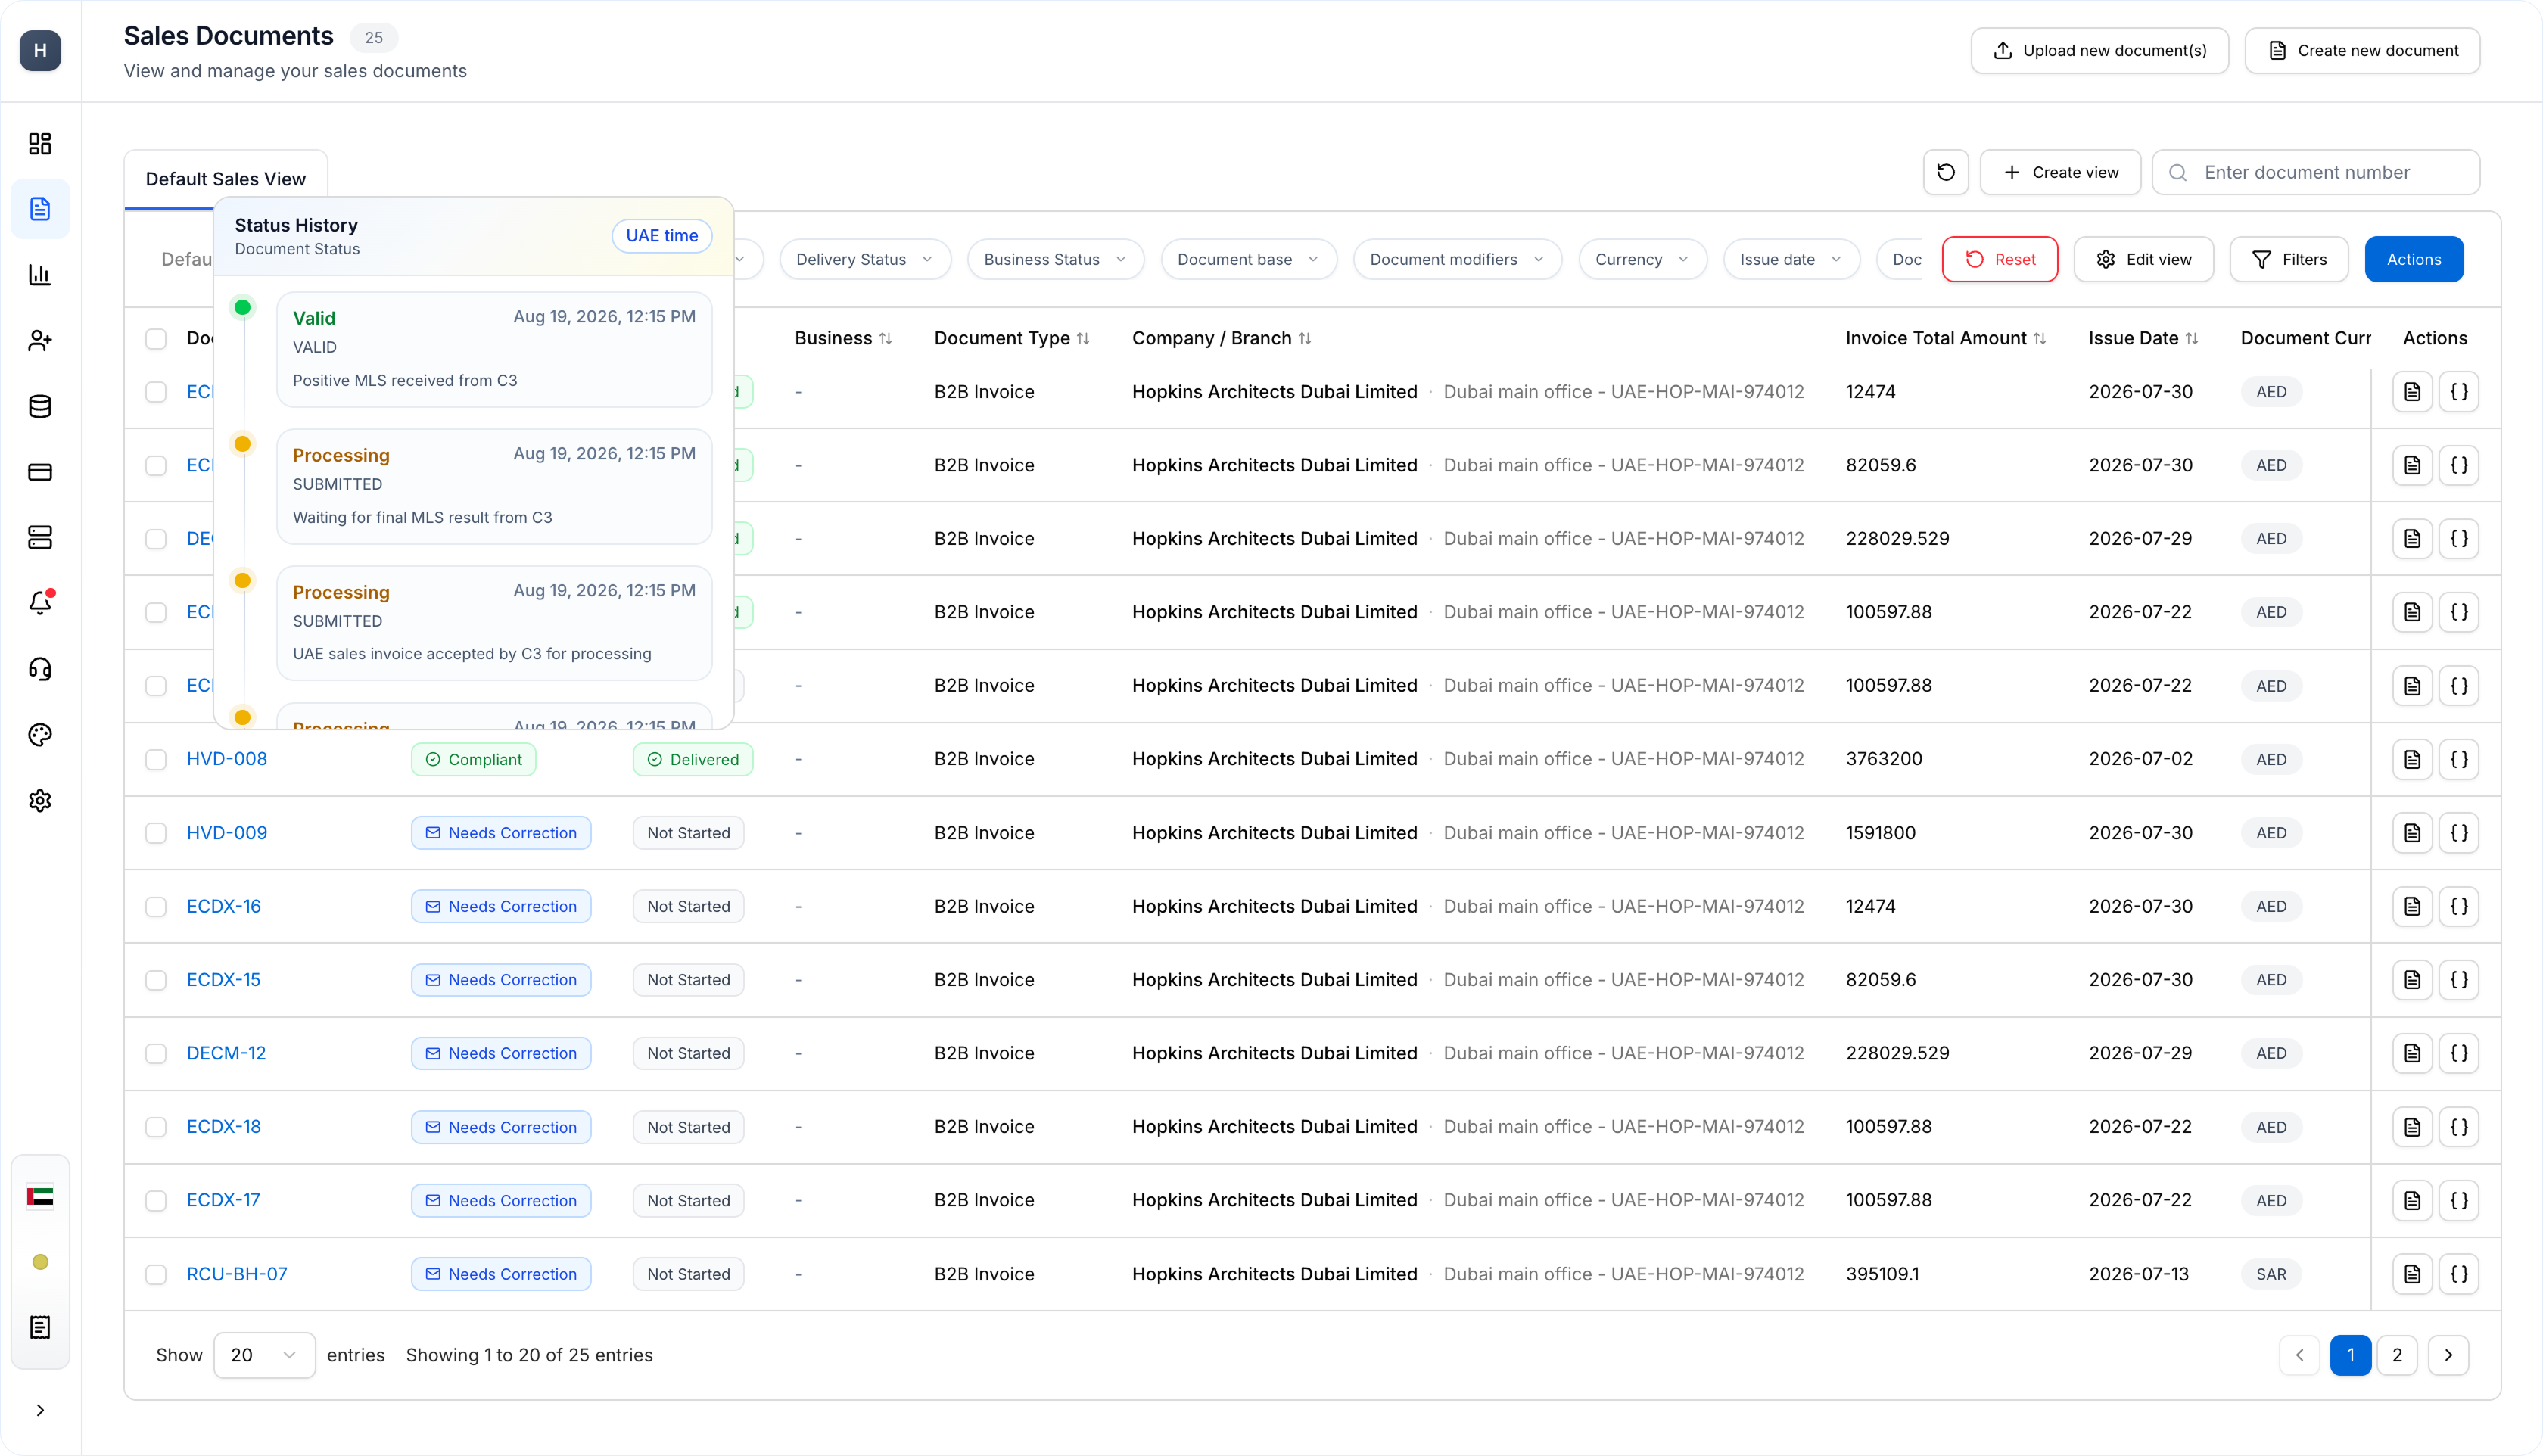This screenshot has width=2543, height=1456.
Task: Open the database sidebar icon
Action: 40,407
